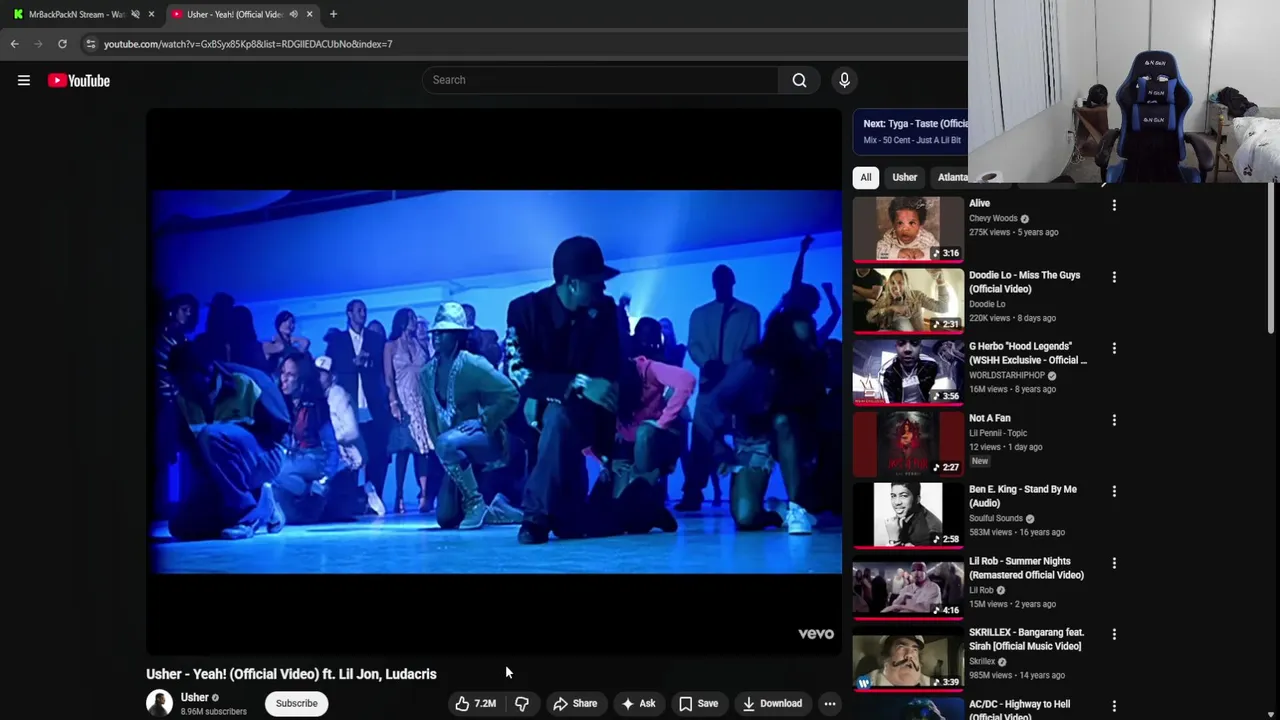Open the Usher channel name link

[x=194, y=697]
